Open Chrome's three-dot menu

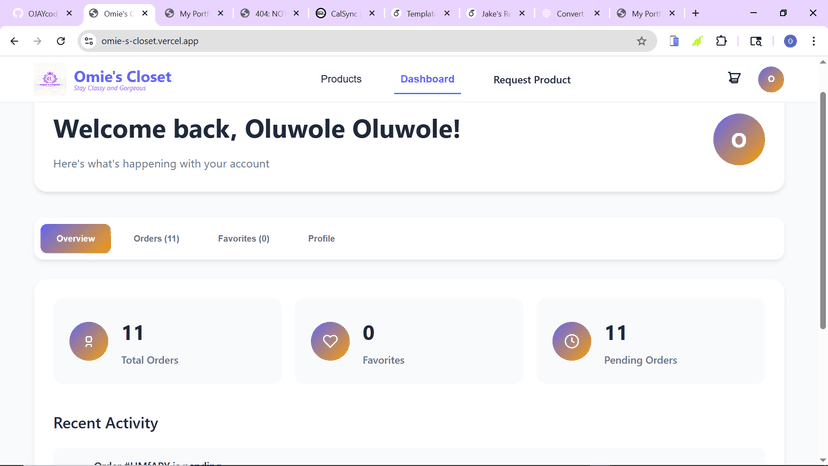point(814,41)
